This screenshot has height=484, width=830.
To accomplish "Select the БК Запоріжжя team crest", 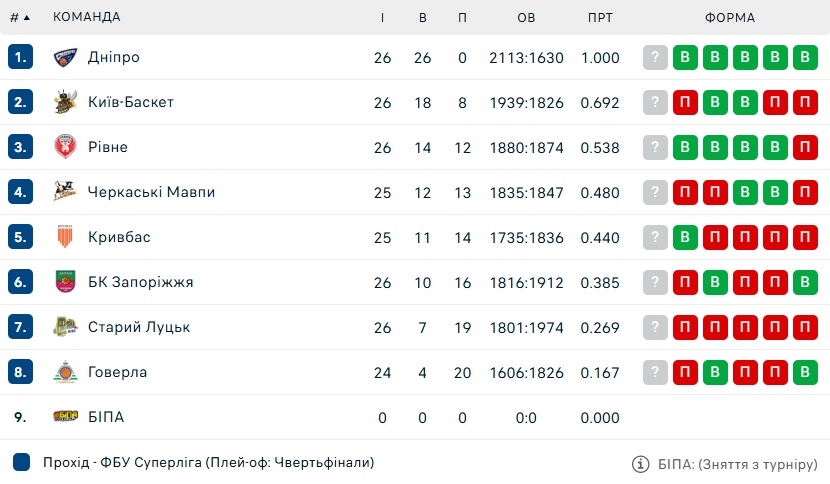I will (x=66, y=282).
